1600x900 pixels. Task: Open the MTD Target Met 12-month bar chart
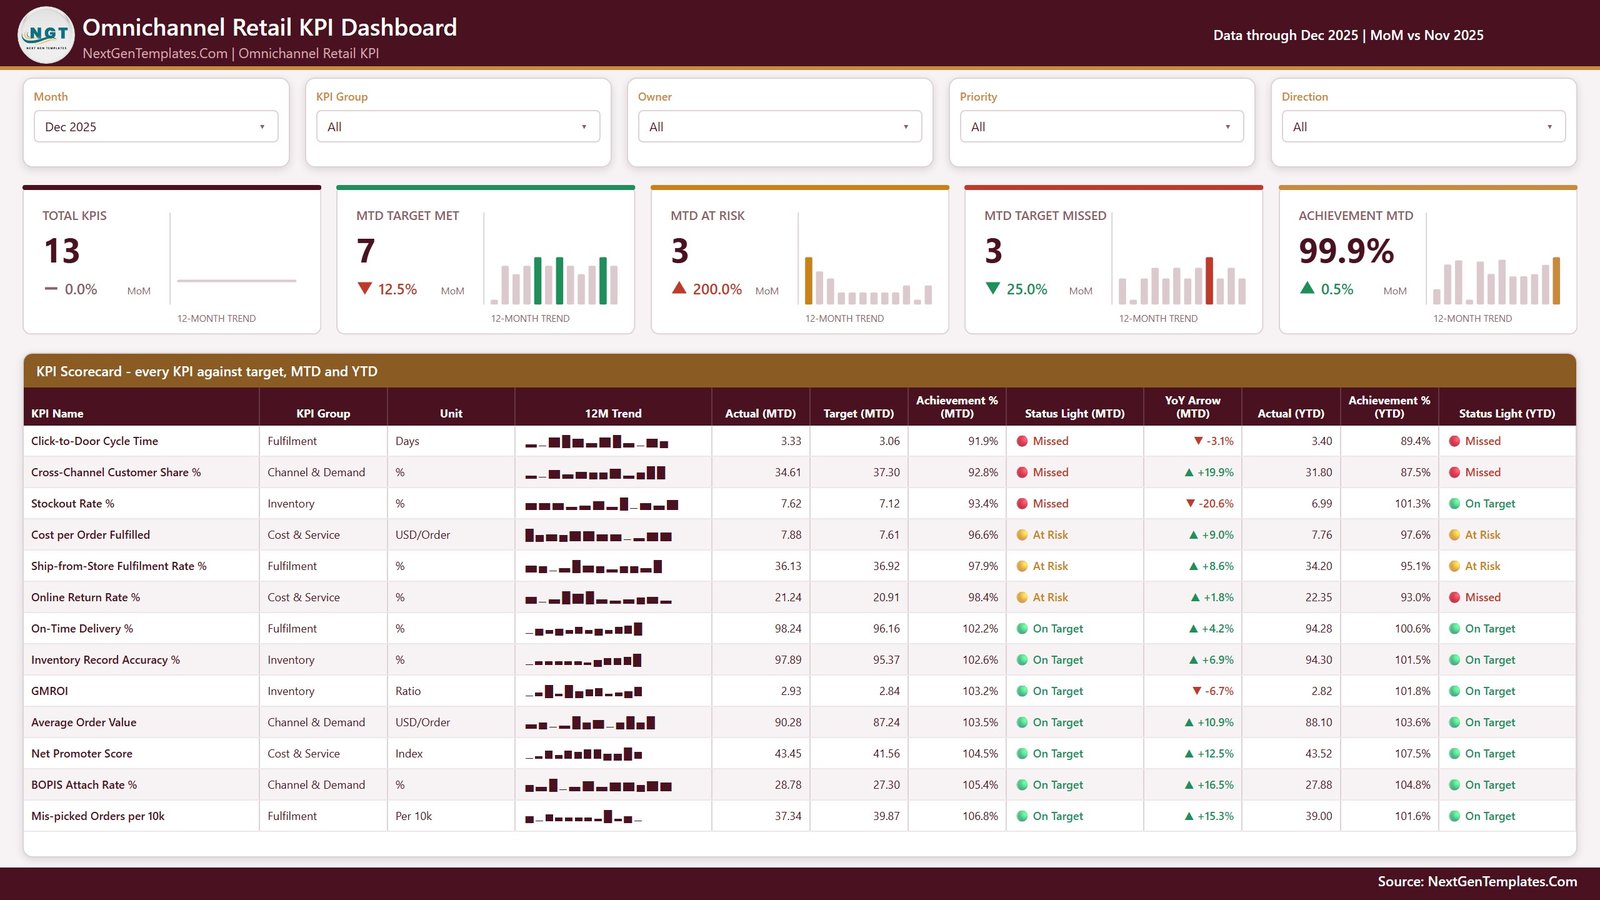coord(555,280)
